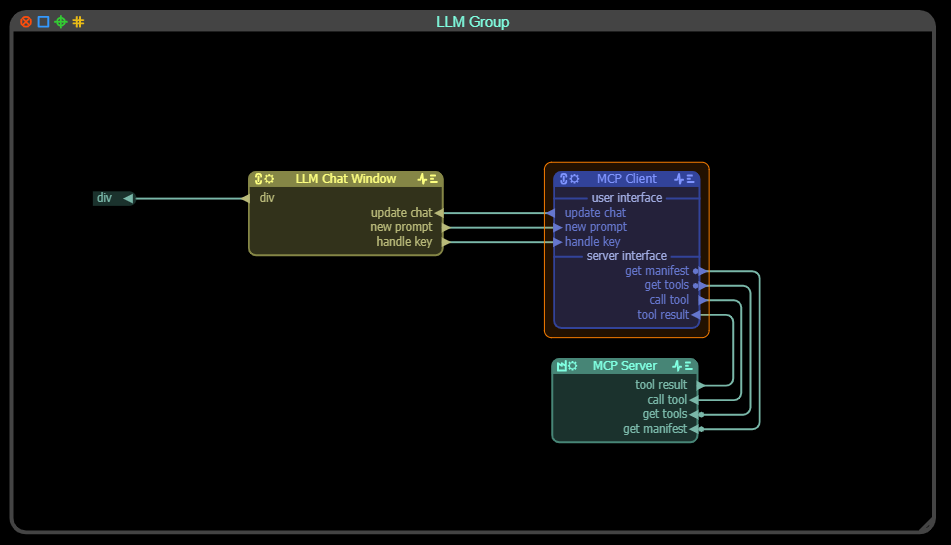Click the blue square icon in group header

point(43,22)
